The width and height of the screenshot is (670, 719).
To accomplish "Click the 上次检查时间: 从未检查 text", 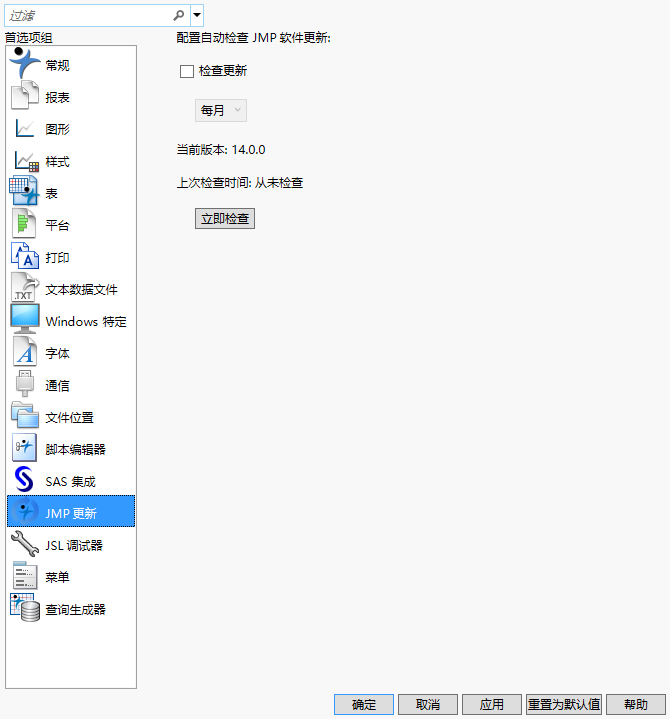I will coord(240,183).
